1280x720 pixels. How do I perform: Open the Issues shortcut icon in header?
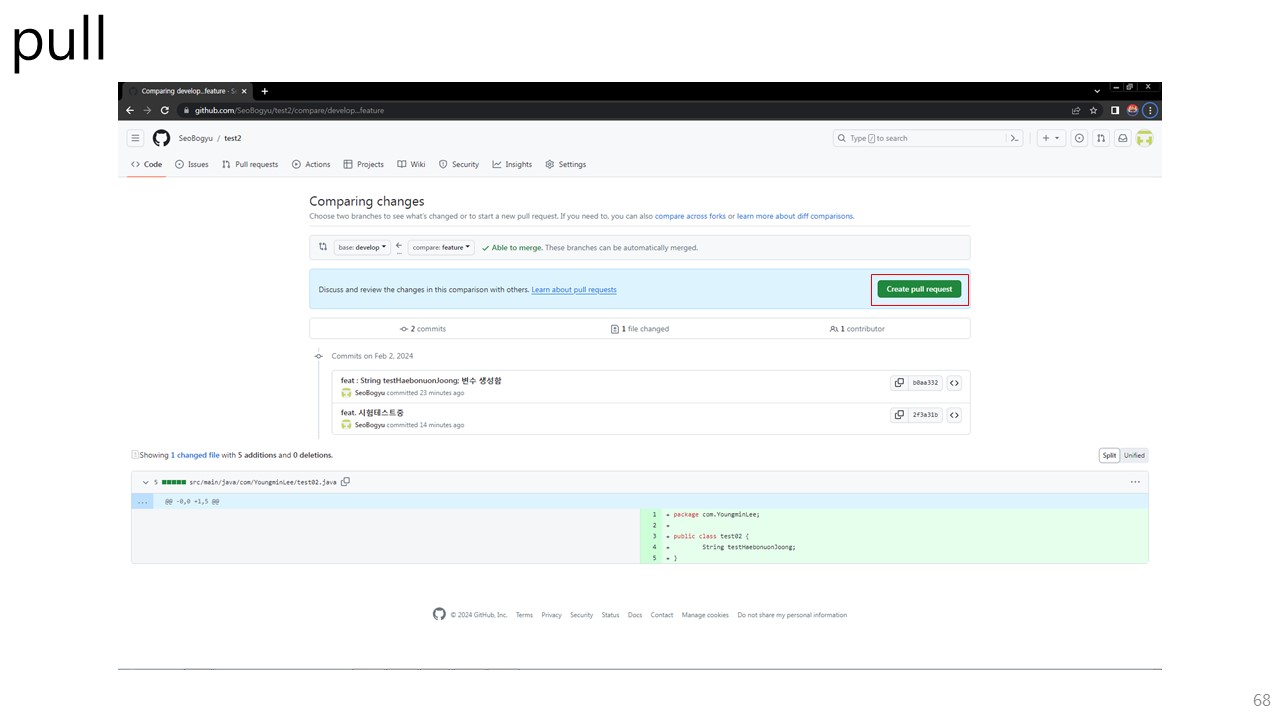click(x=1079, y=138)
